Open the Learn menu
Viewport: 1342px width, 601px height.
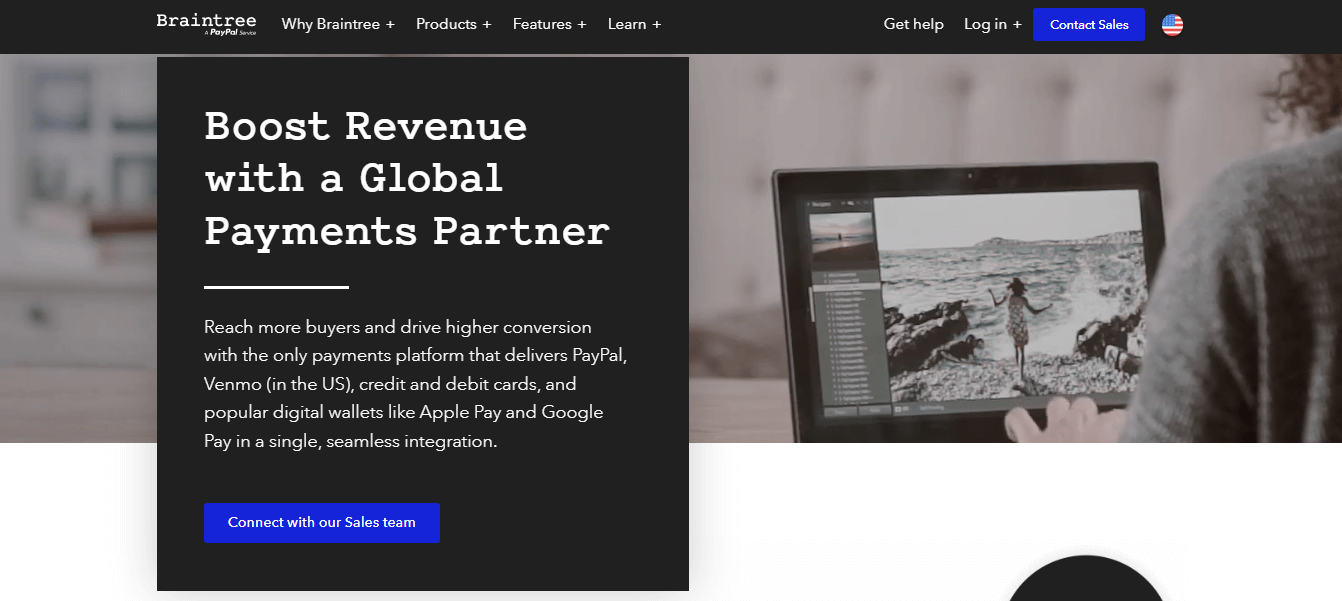[x=626, y=25]
